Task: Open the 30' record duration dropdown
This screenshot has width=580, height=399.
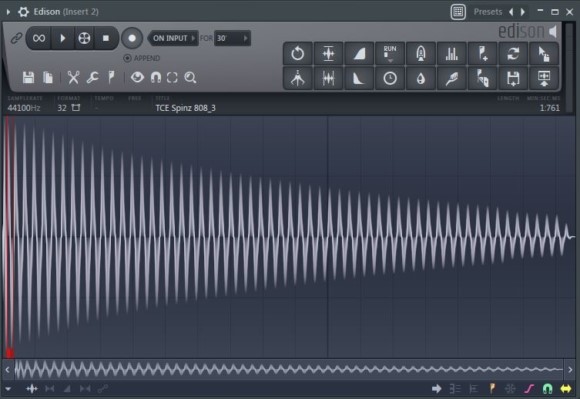Action: click(x=232, y=38)
